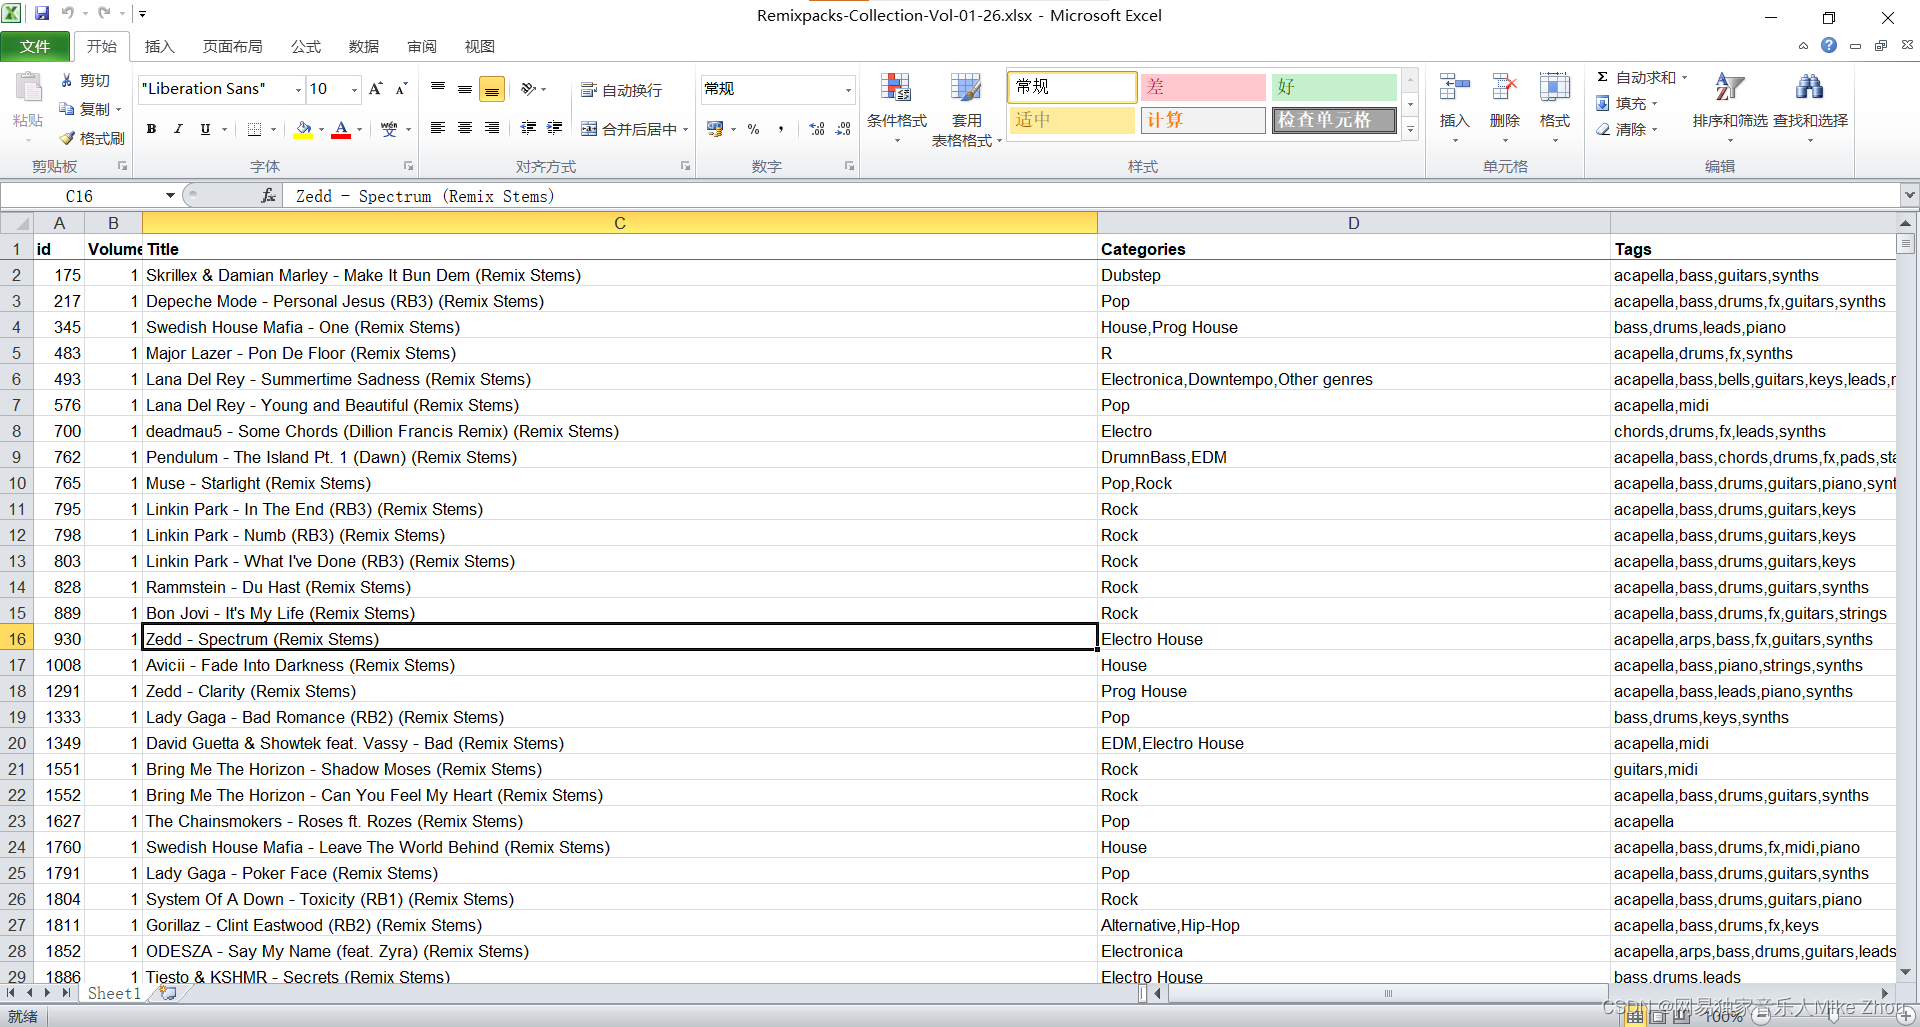1920x1027 pixels.
Task: Open the font size dropdown showing 10
Action: tap(354, 89)
